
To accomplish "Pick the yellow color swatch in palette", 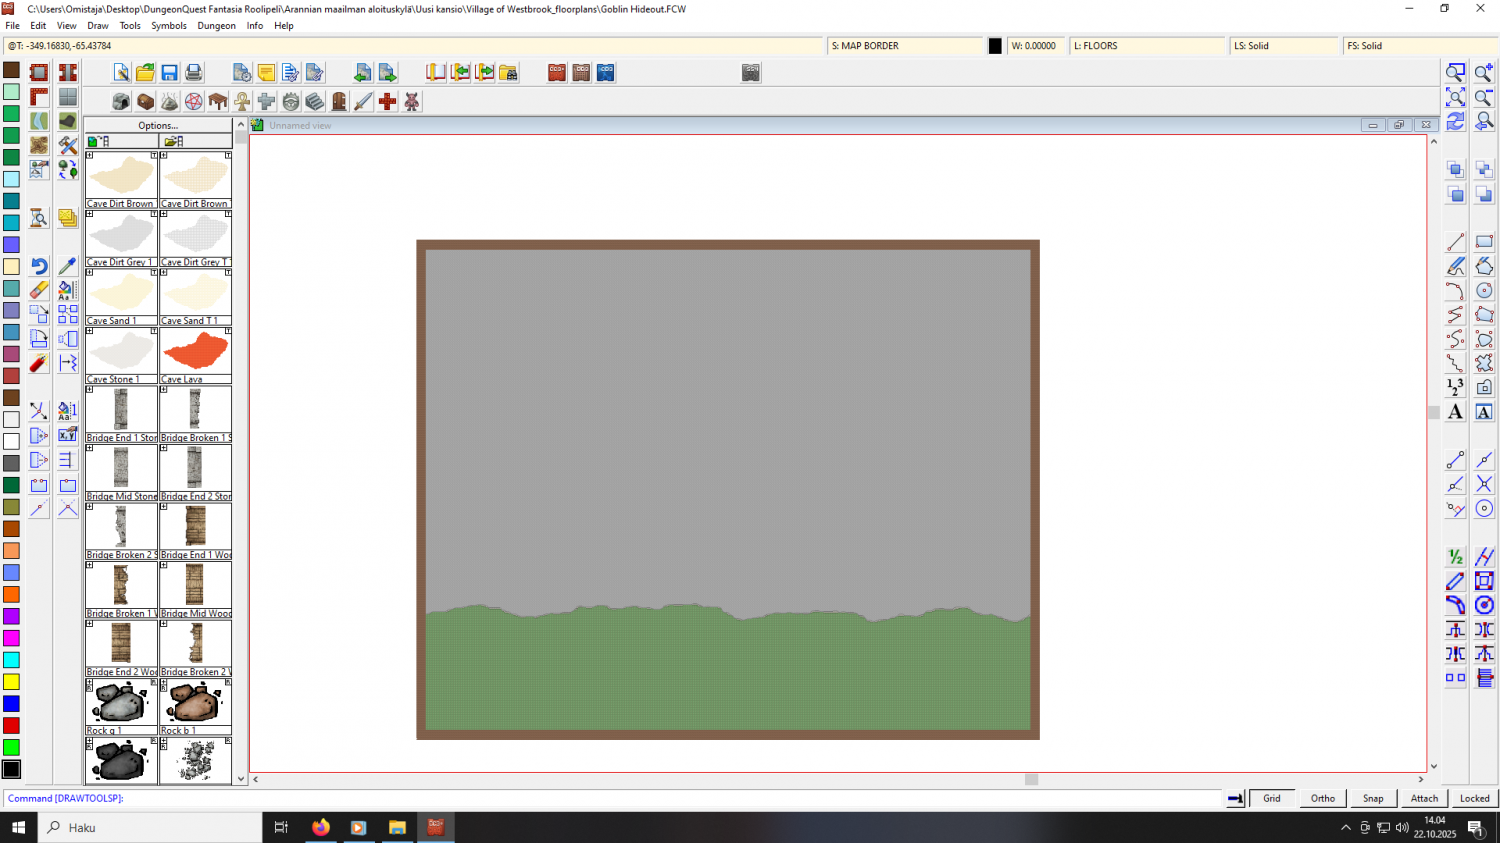I will pos(11,682).
